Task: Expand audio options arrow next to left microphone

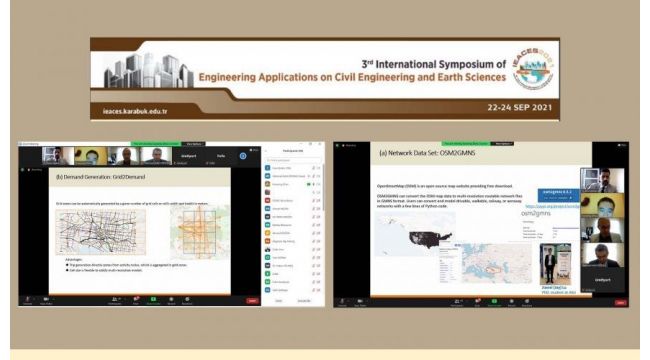Action: [x=34, y=299]
